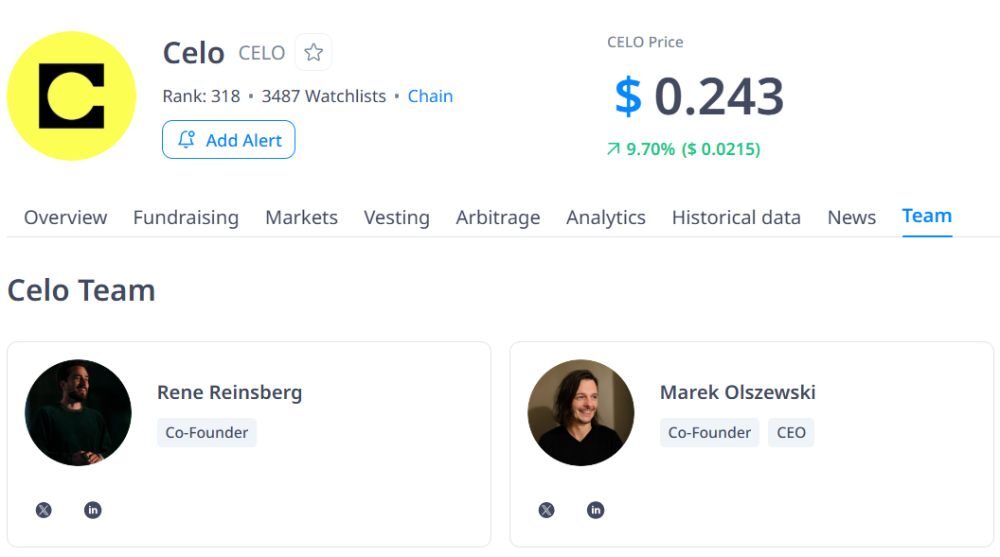This screenshot has width=1000, height=557.
Task: Follow the Chain link
Action: click(430, 96)
